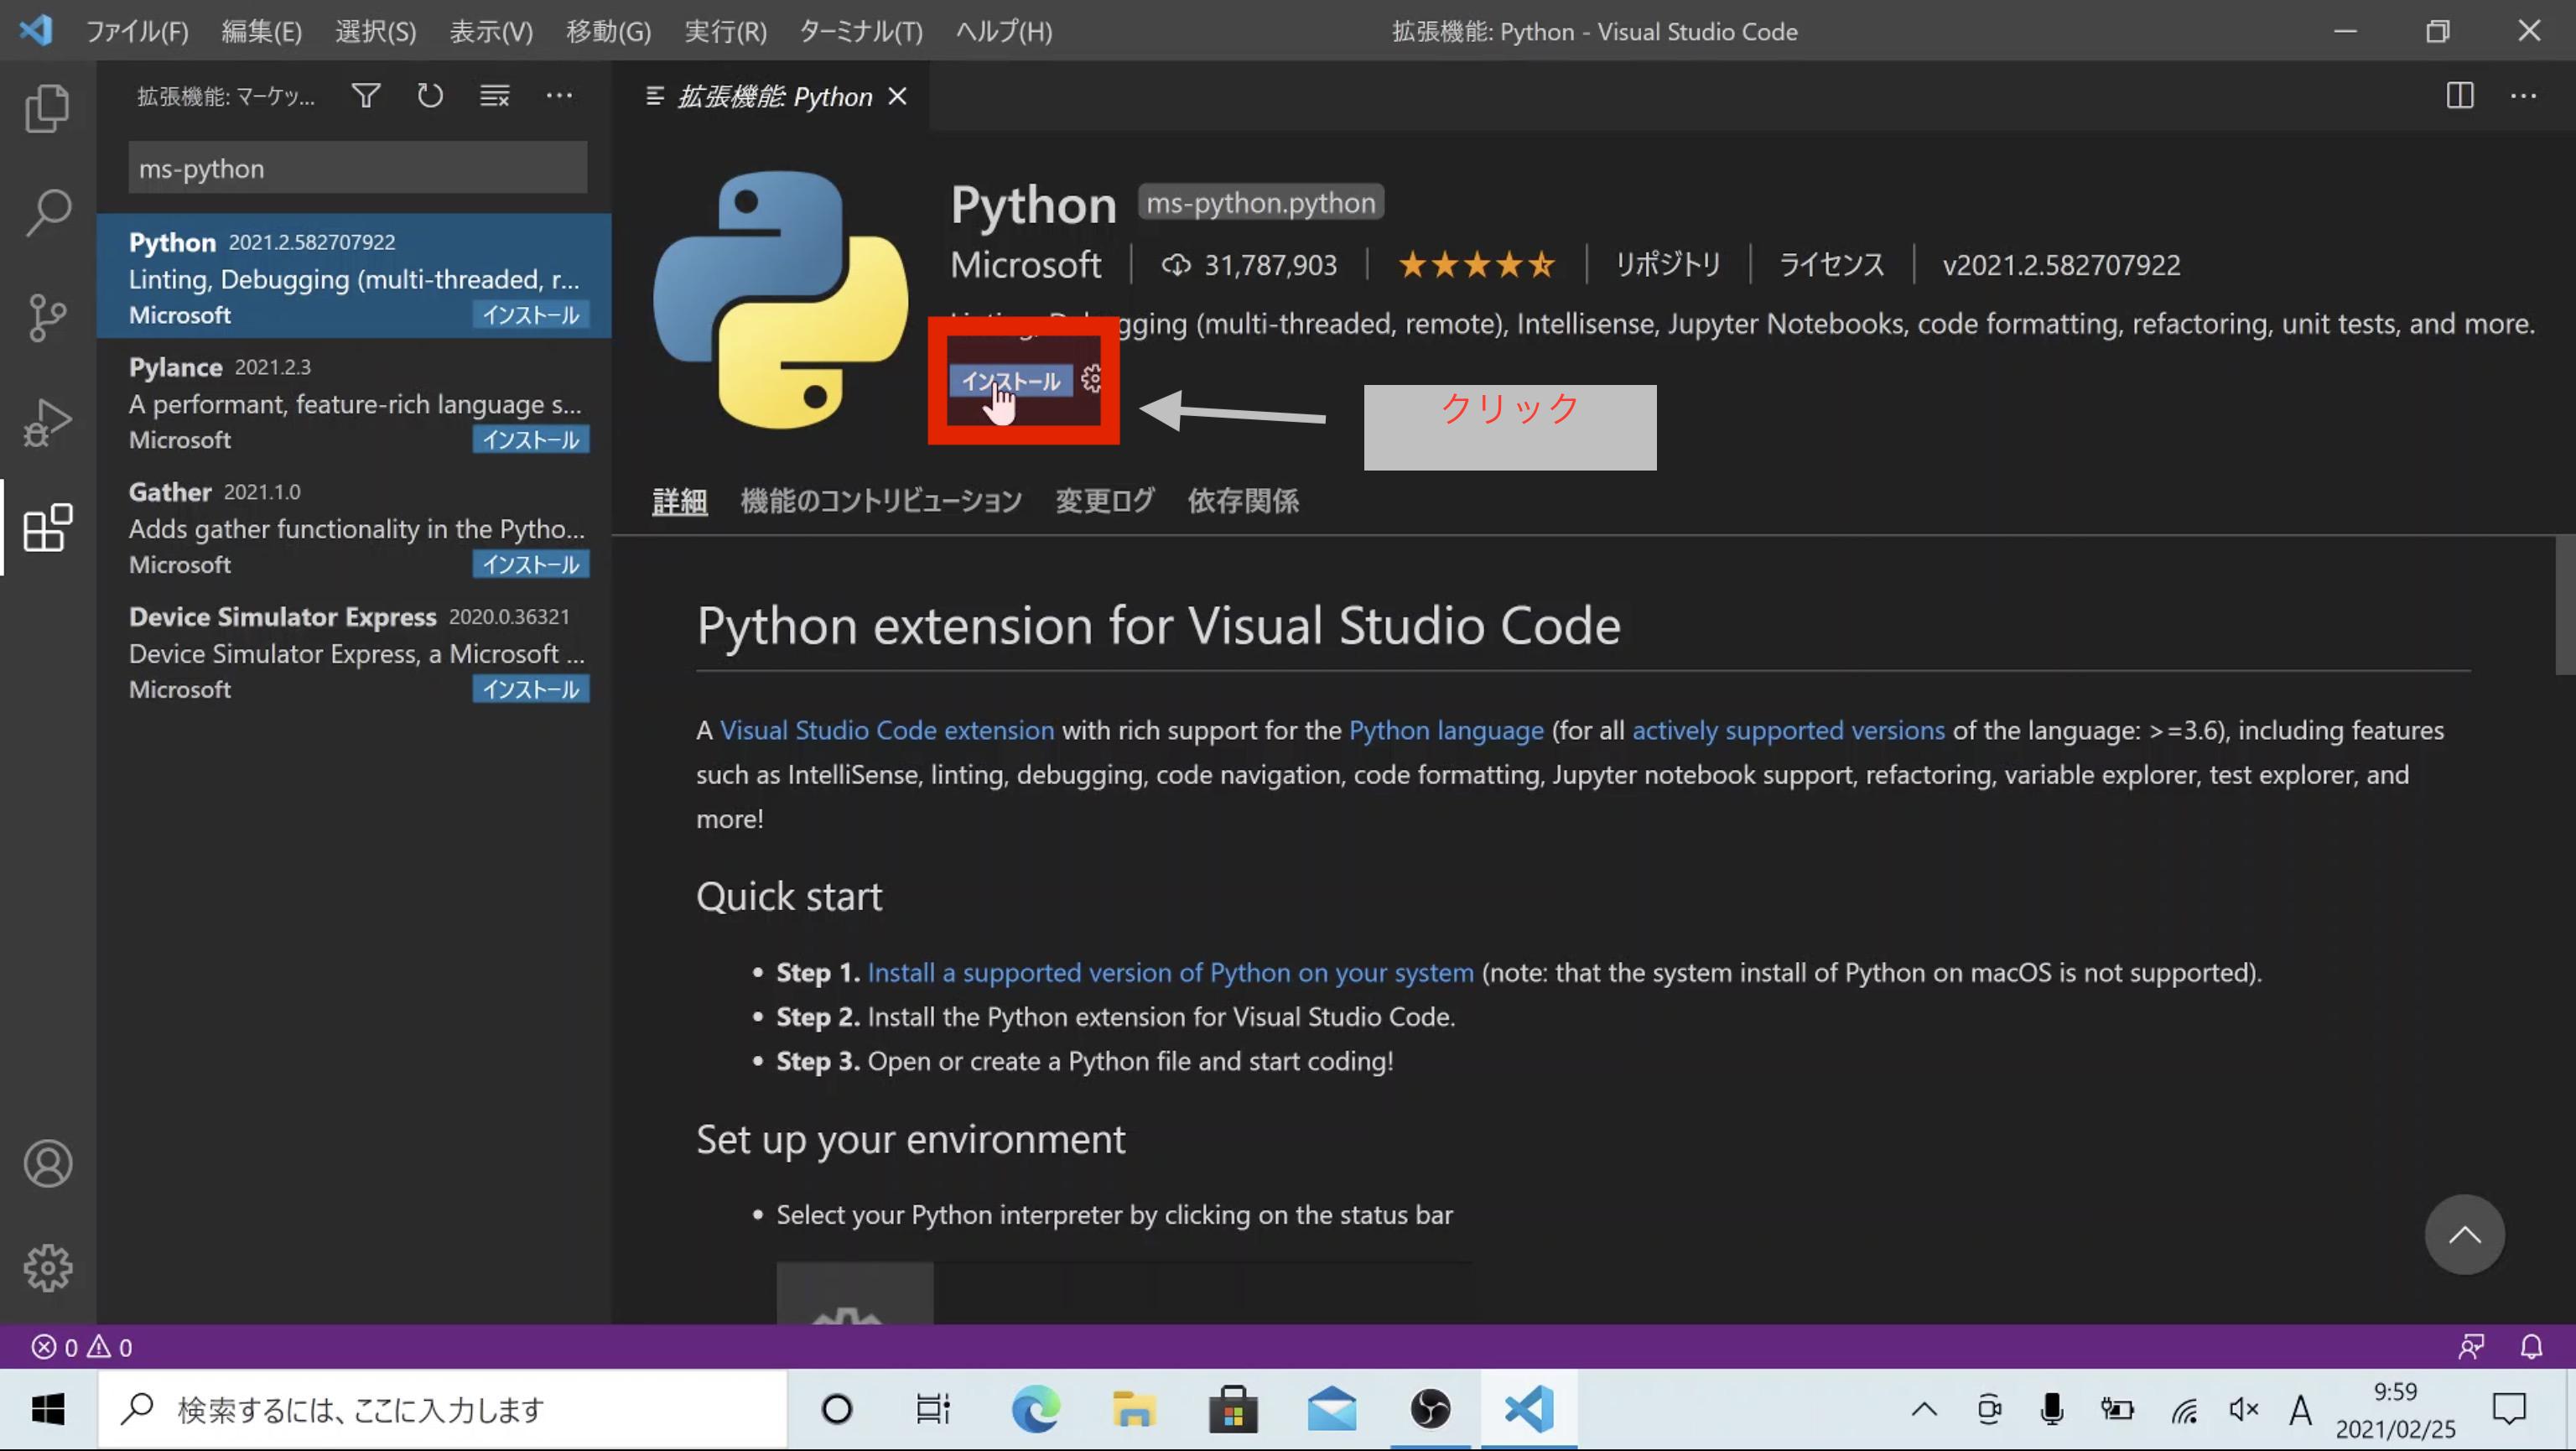Click the Extensions icon in activity bar

coord(47,528)
